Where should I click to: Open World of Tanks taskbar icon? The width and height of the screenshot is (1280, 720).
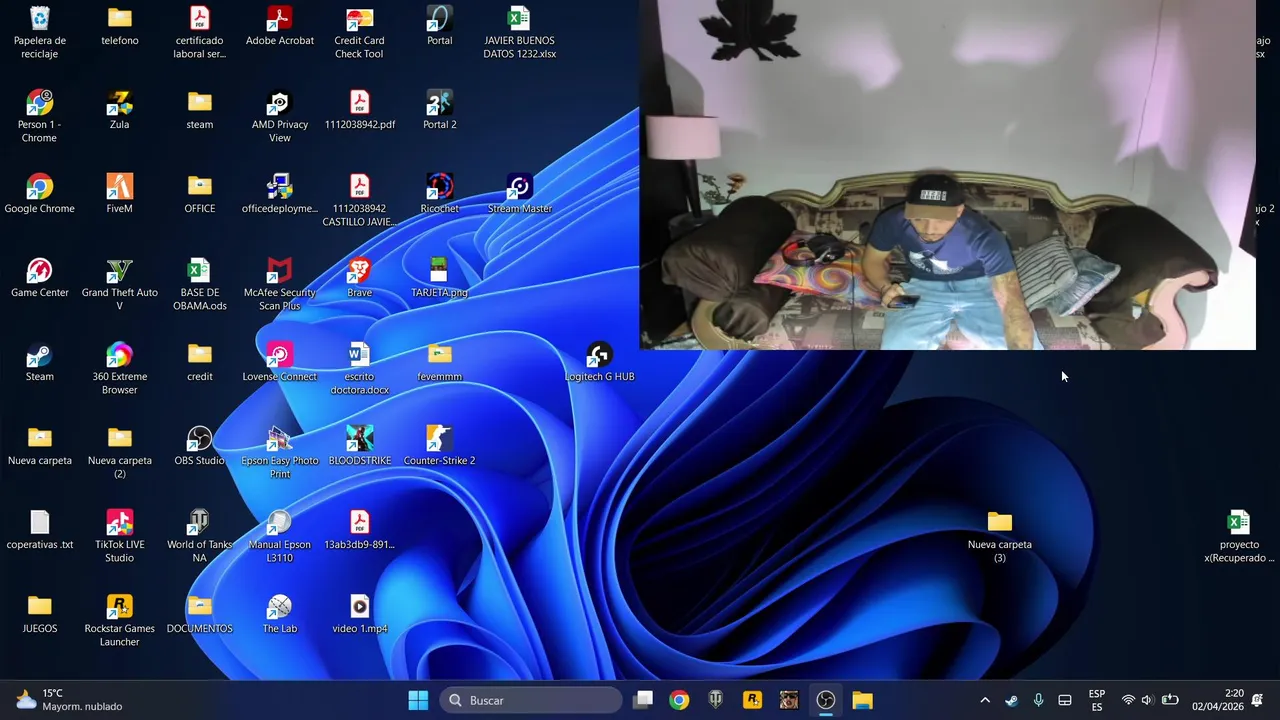[716, 700]
